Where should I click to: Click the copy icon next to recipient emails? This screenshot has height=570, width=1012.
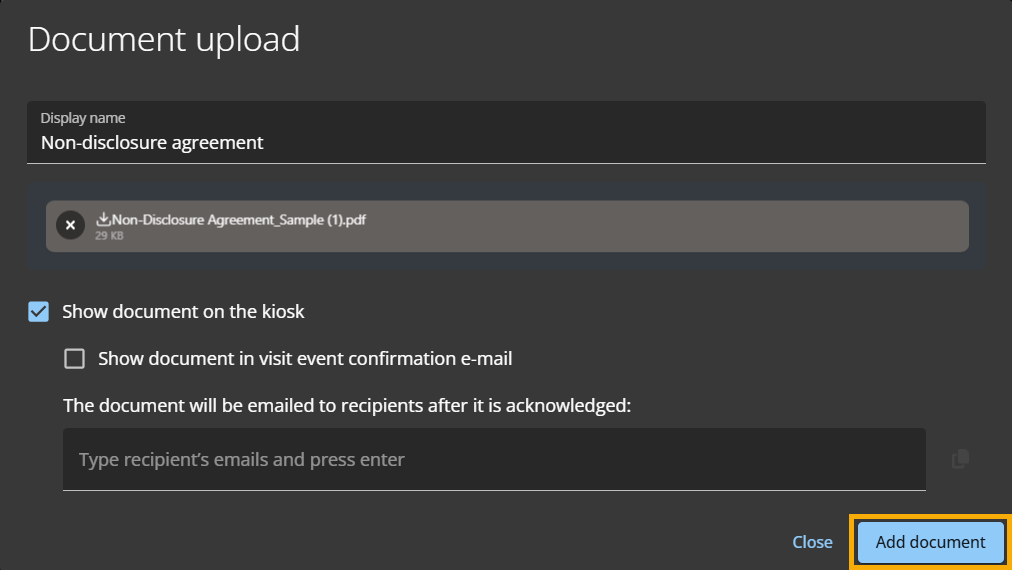tap(960, 459)
